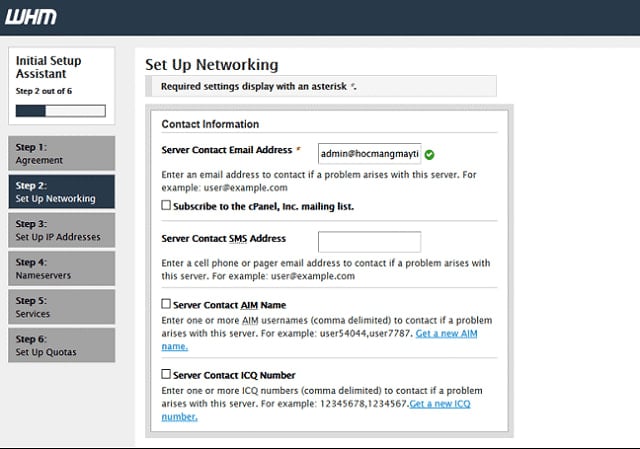640x449 pixels.
Task: Tick the Server Contact ICQ Number checkbox
Action: (x=166, y=375)
